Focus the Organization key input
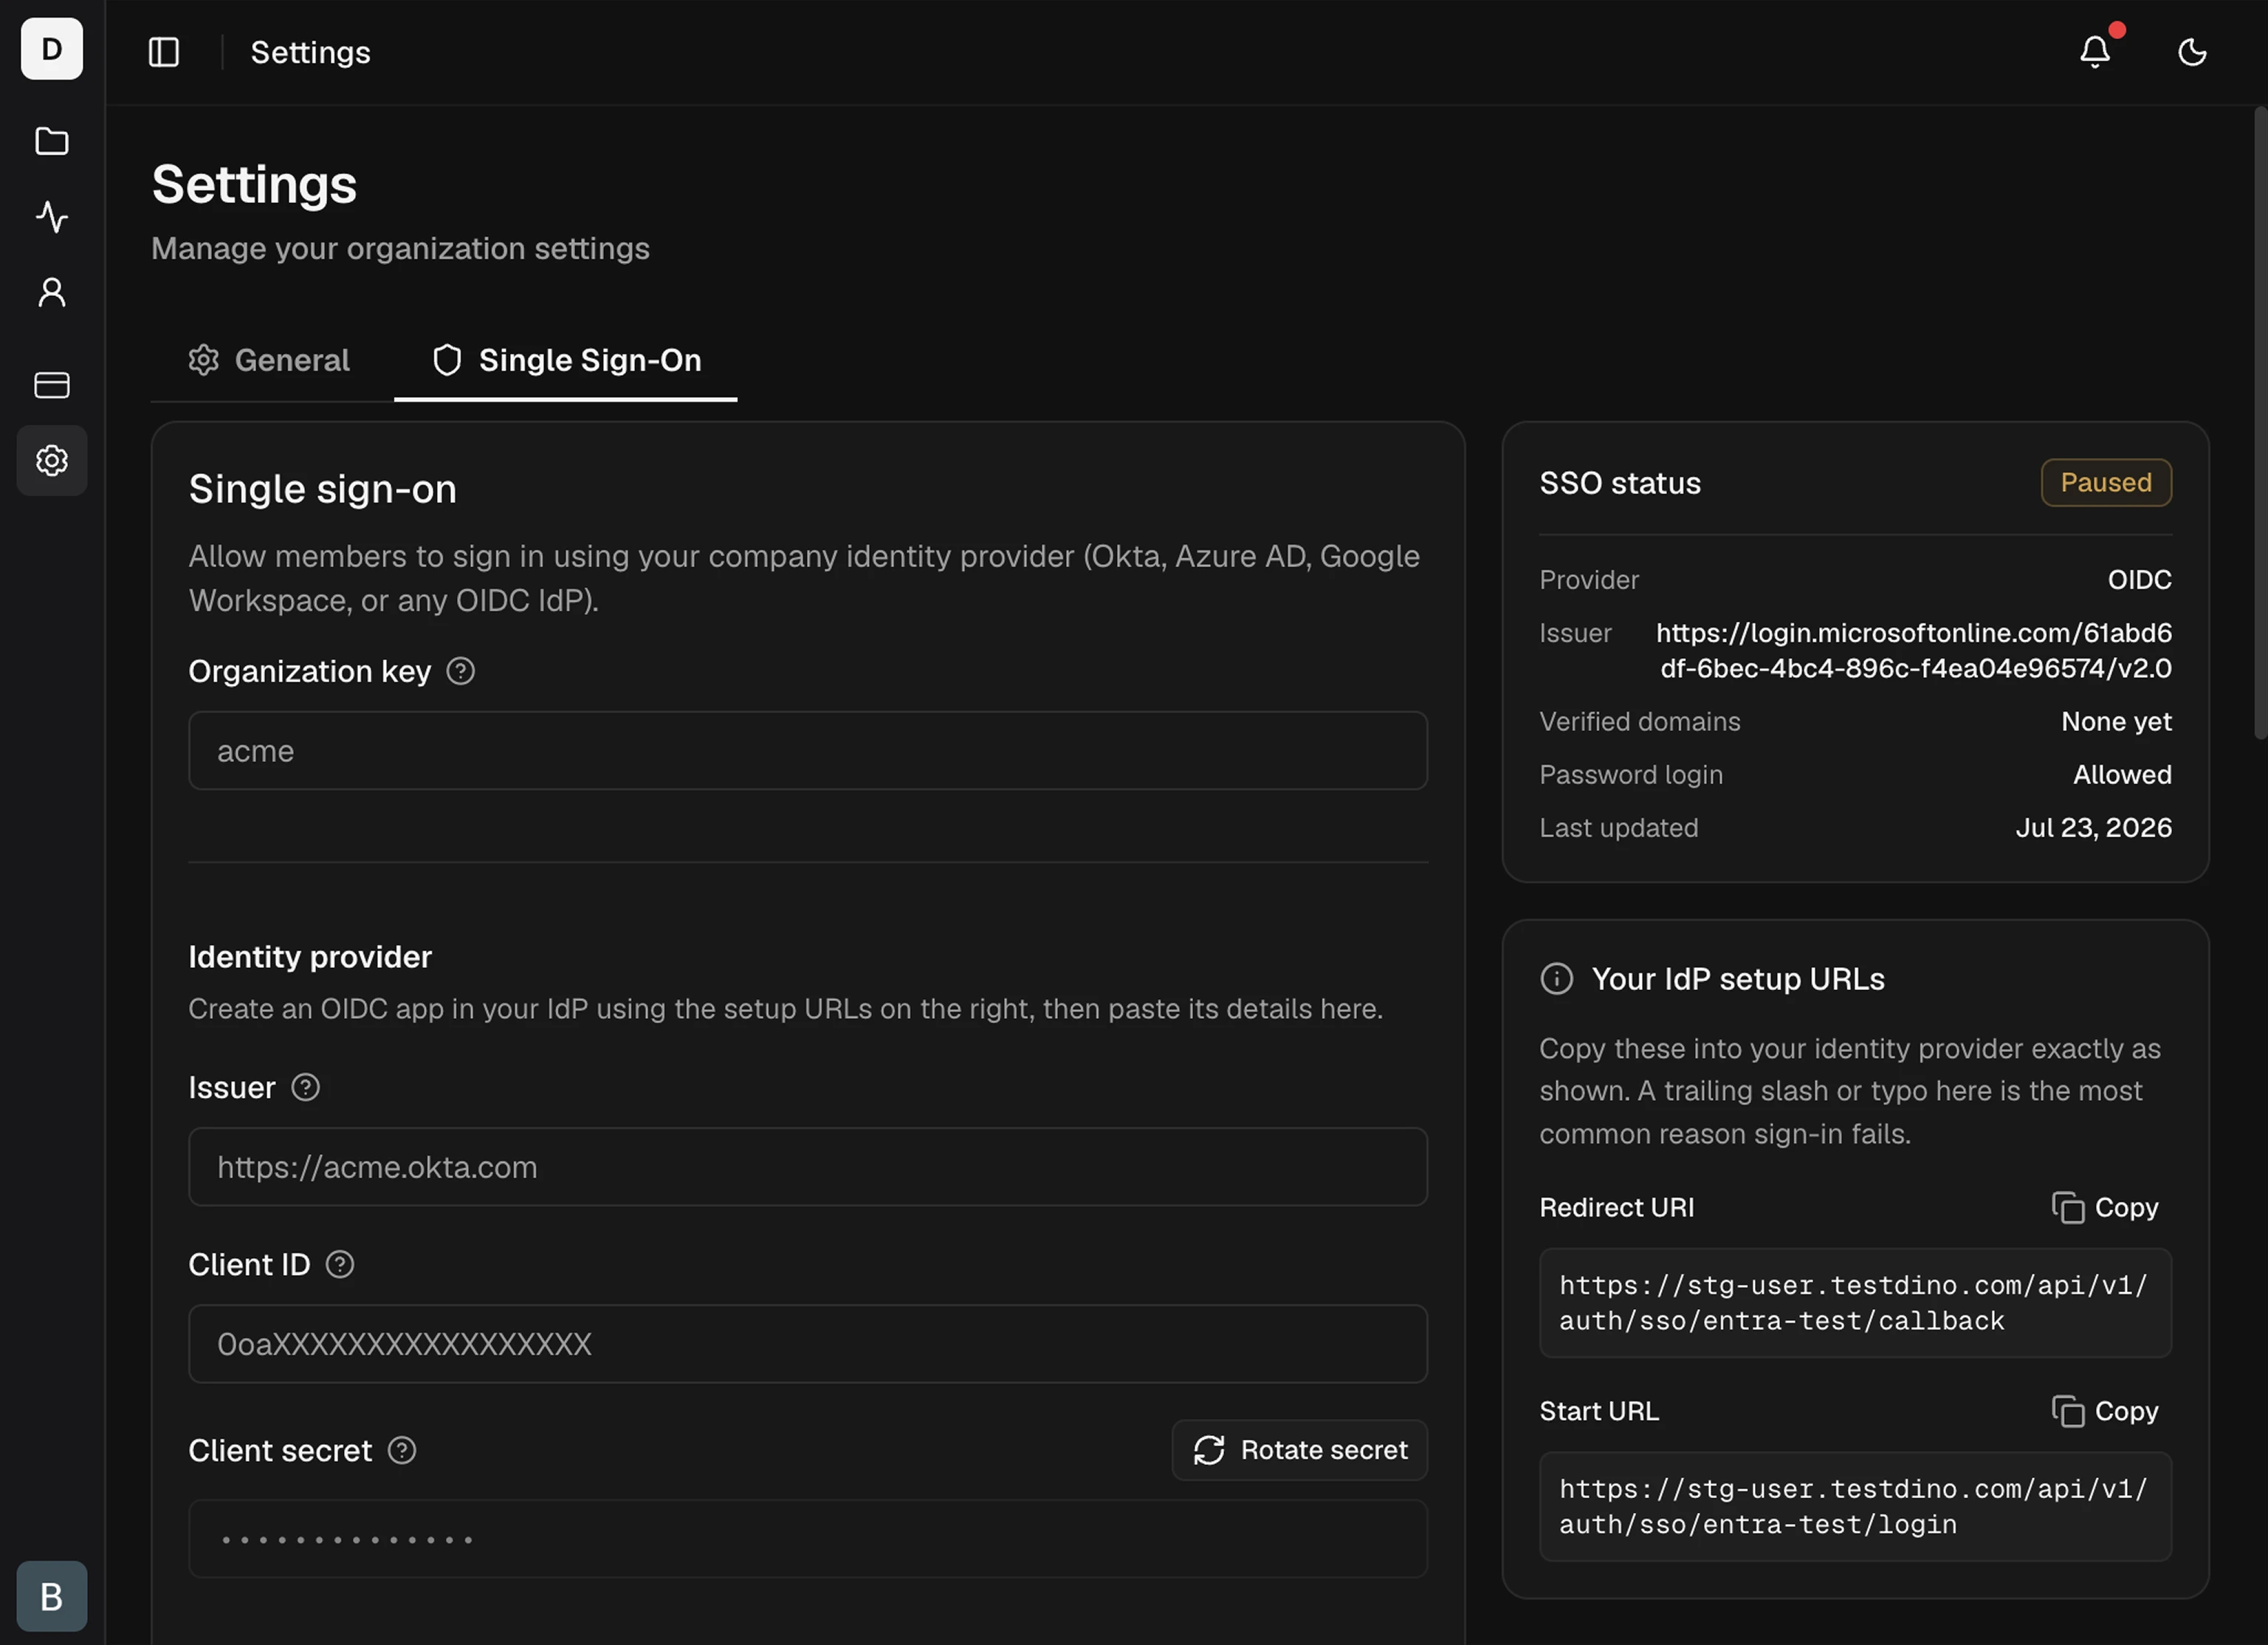This screenshot has width=2268, height=1645. (x=808, y=751)
